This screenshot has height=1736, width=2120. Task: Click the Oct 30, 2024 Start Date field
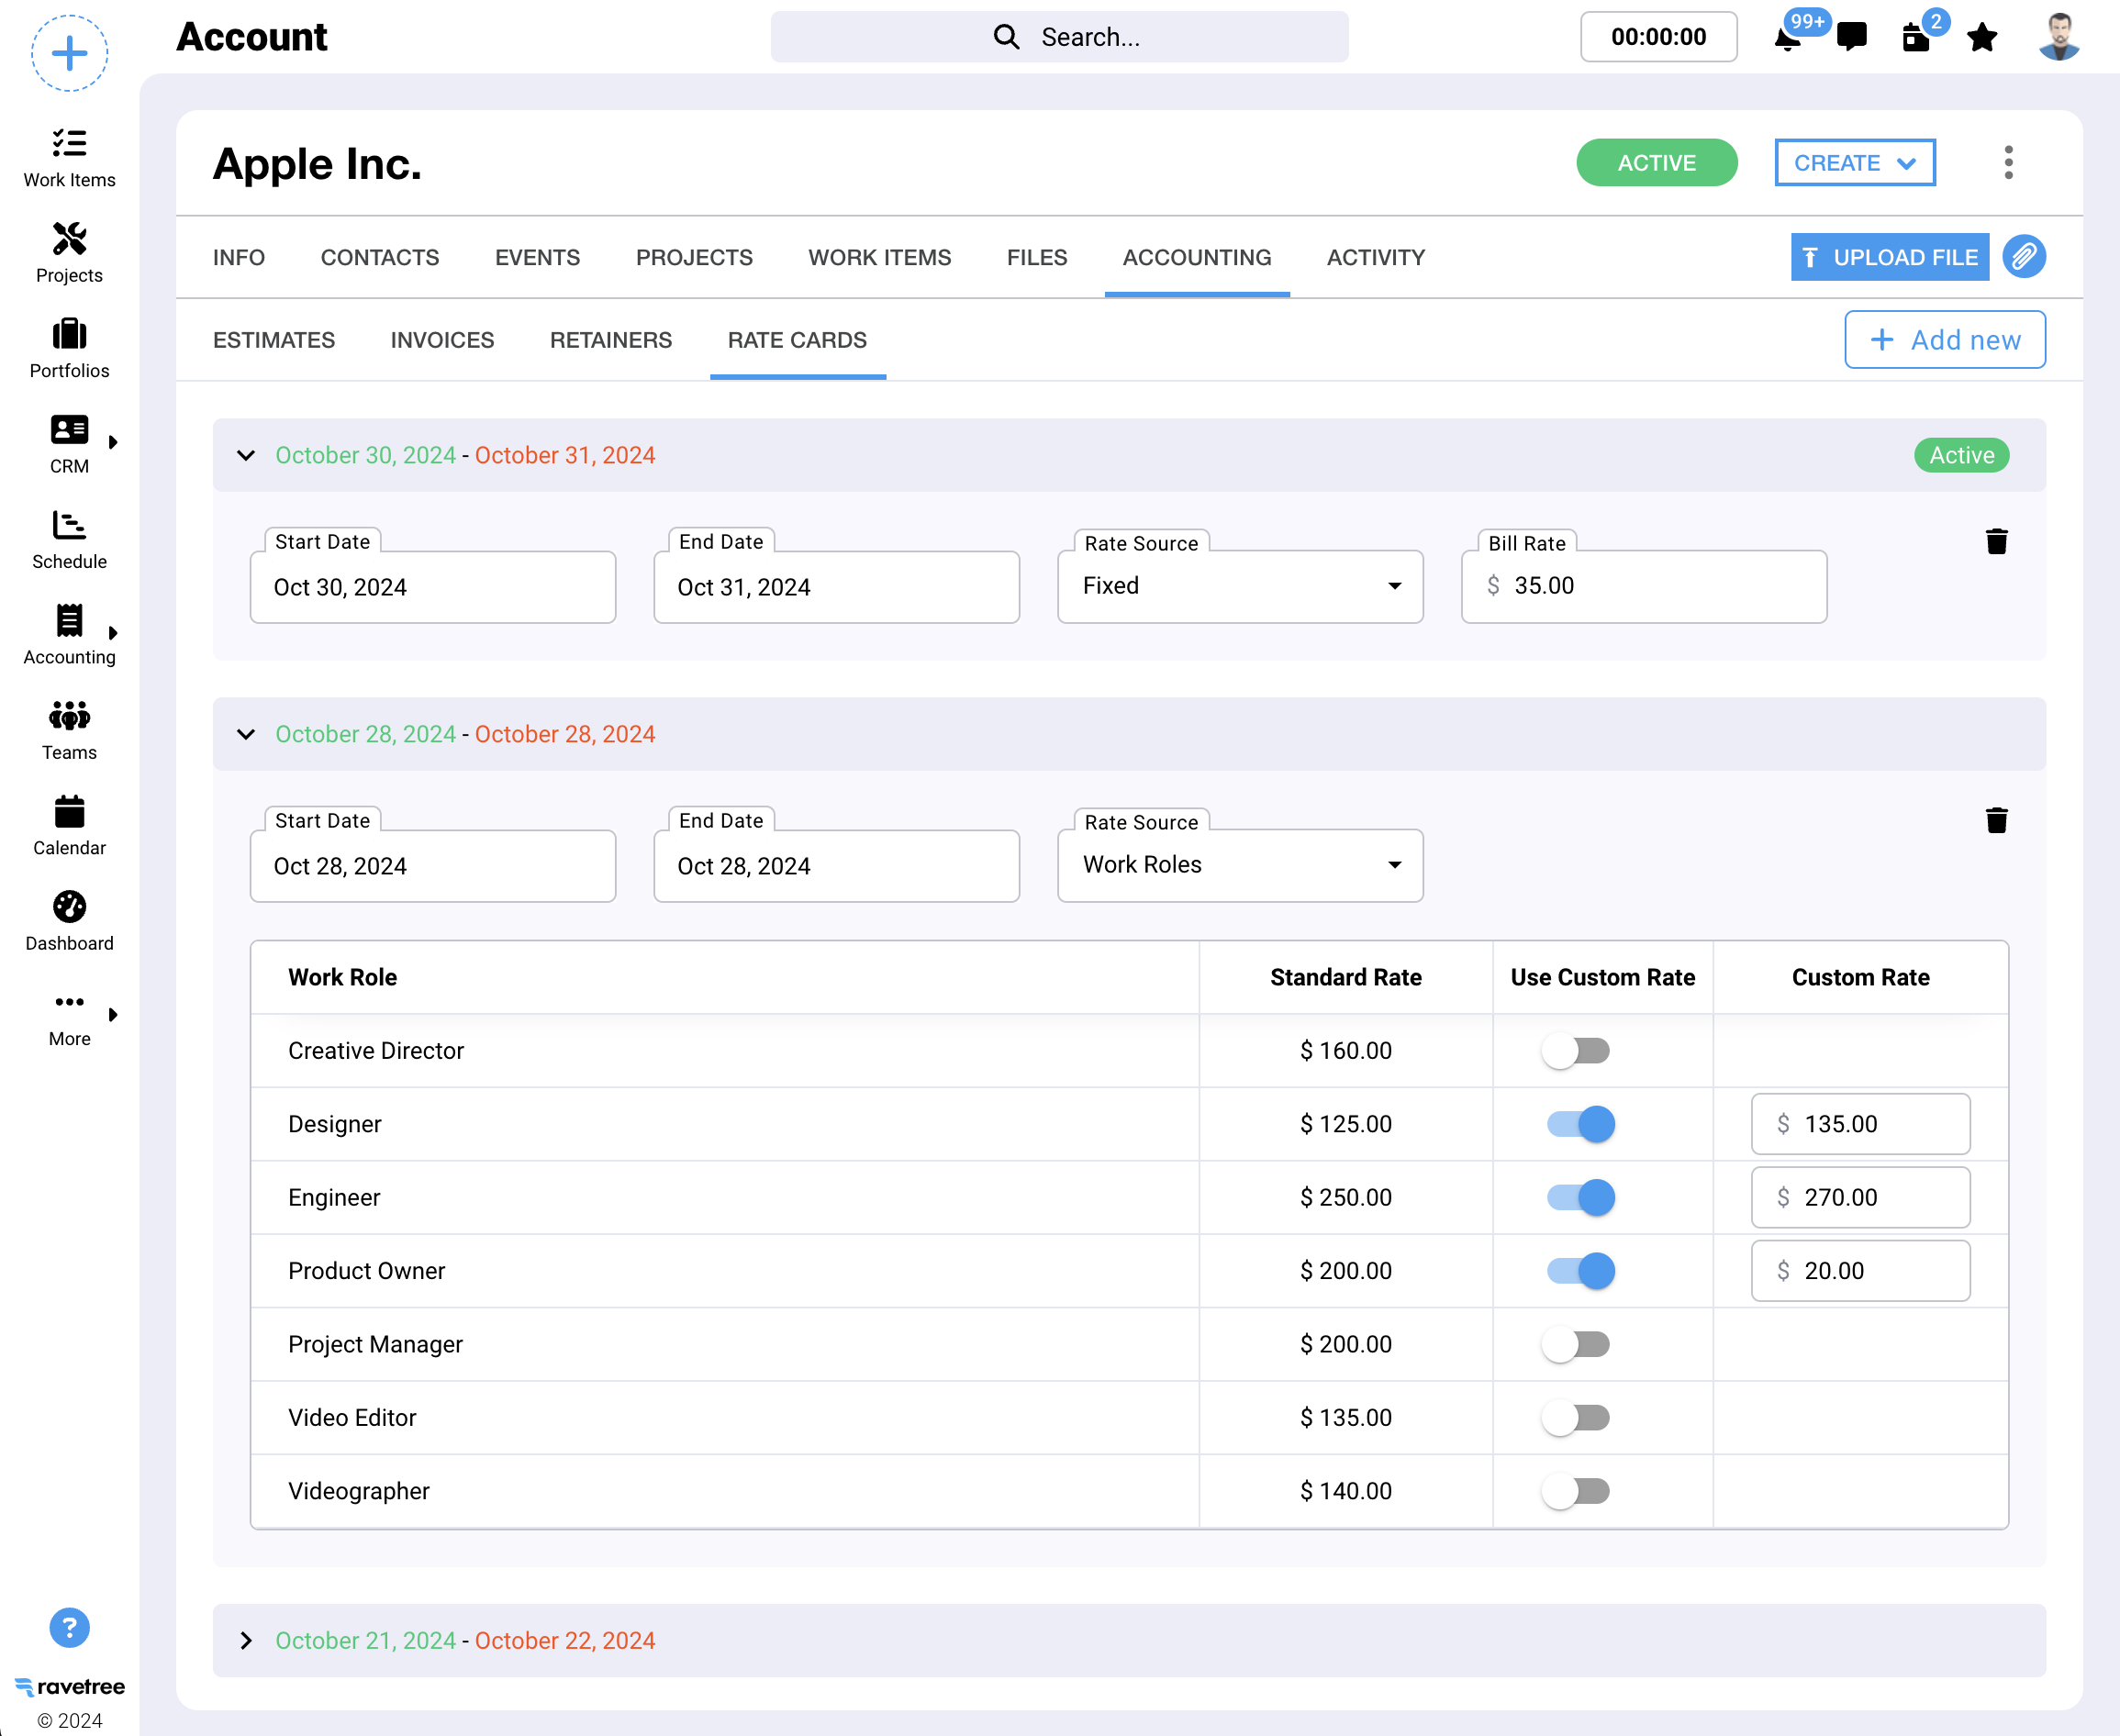click(433, 587)
